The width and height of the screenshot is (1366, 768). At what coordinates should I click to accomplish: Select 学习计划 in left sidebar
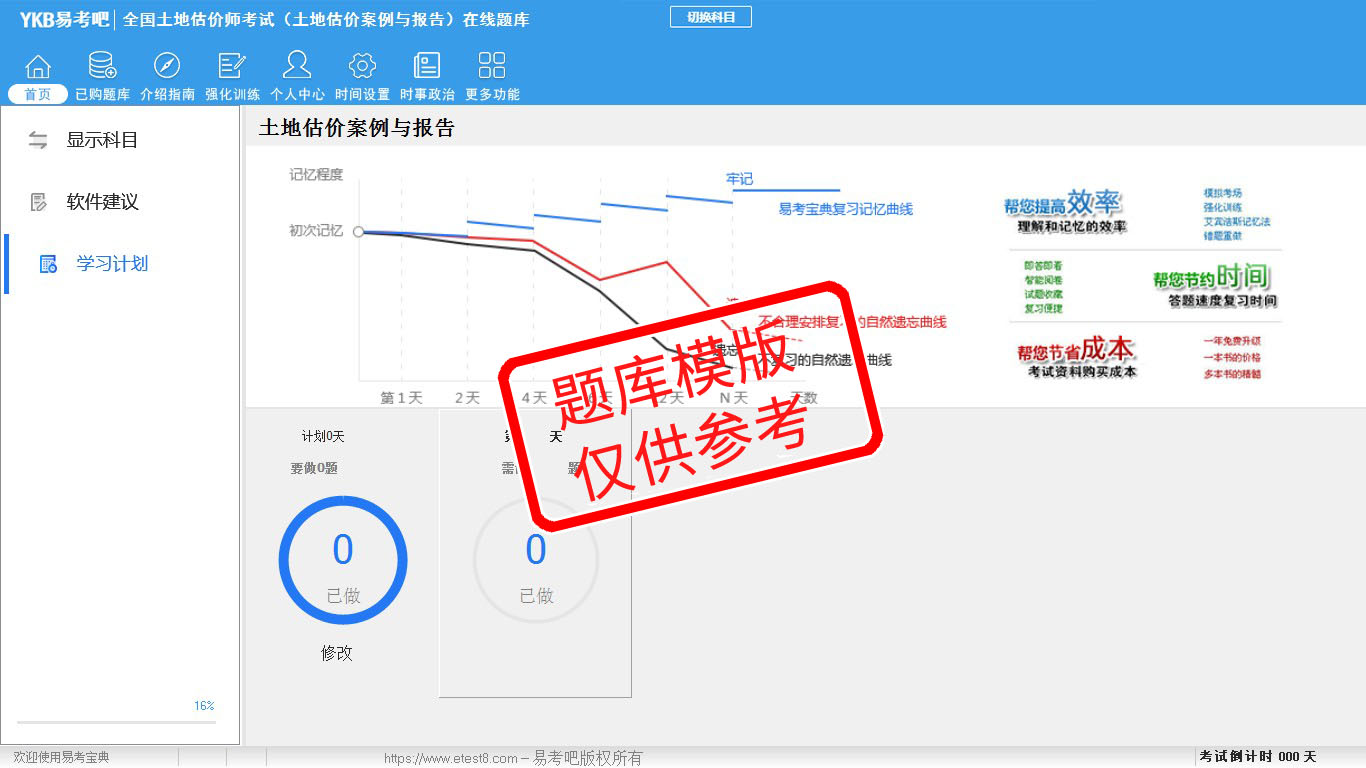111,264
